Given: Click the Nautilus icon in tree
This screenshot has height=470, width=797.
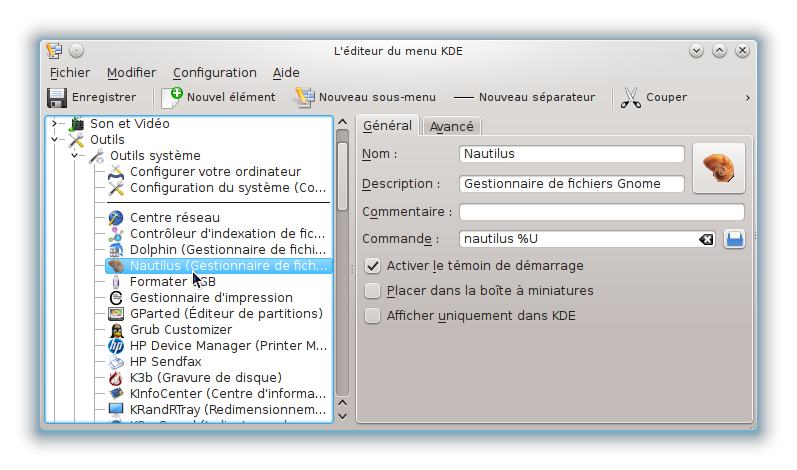Looking at the screenshot, I should [116, 266].
